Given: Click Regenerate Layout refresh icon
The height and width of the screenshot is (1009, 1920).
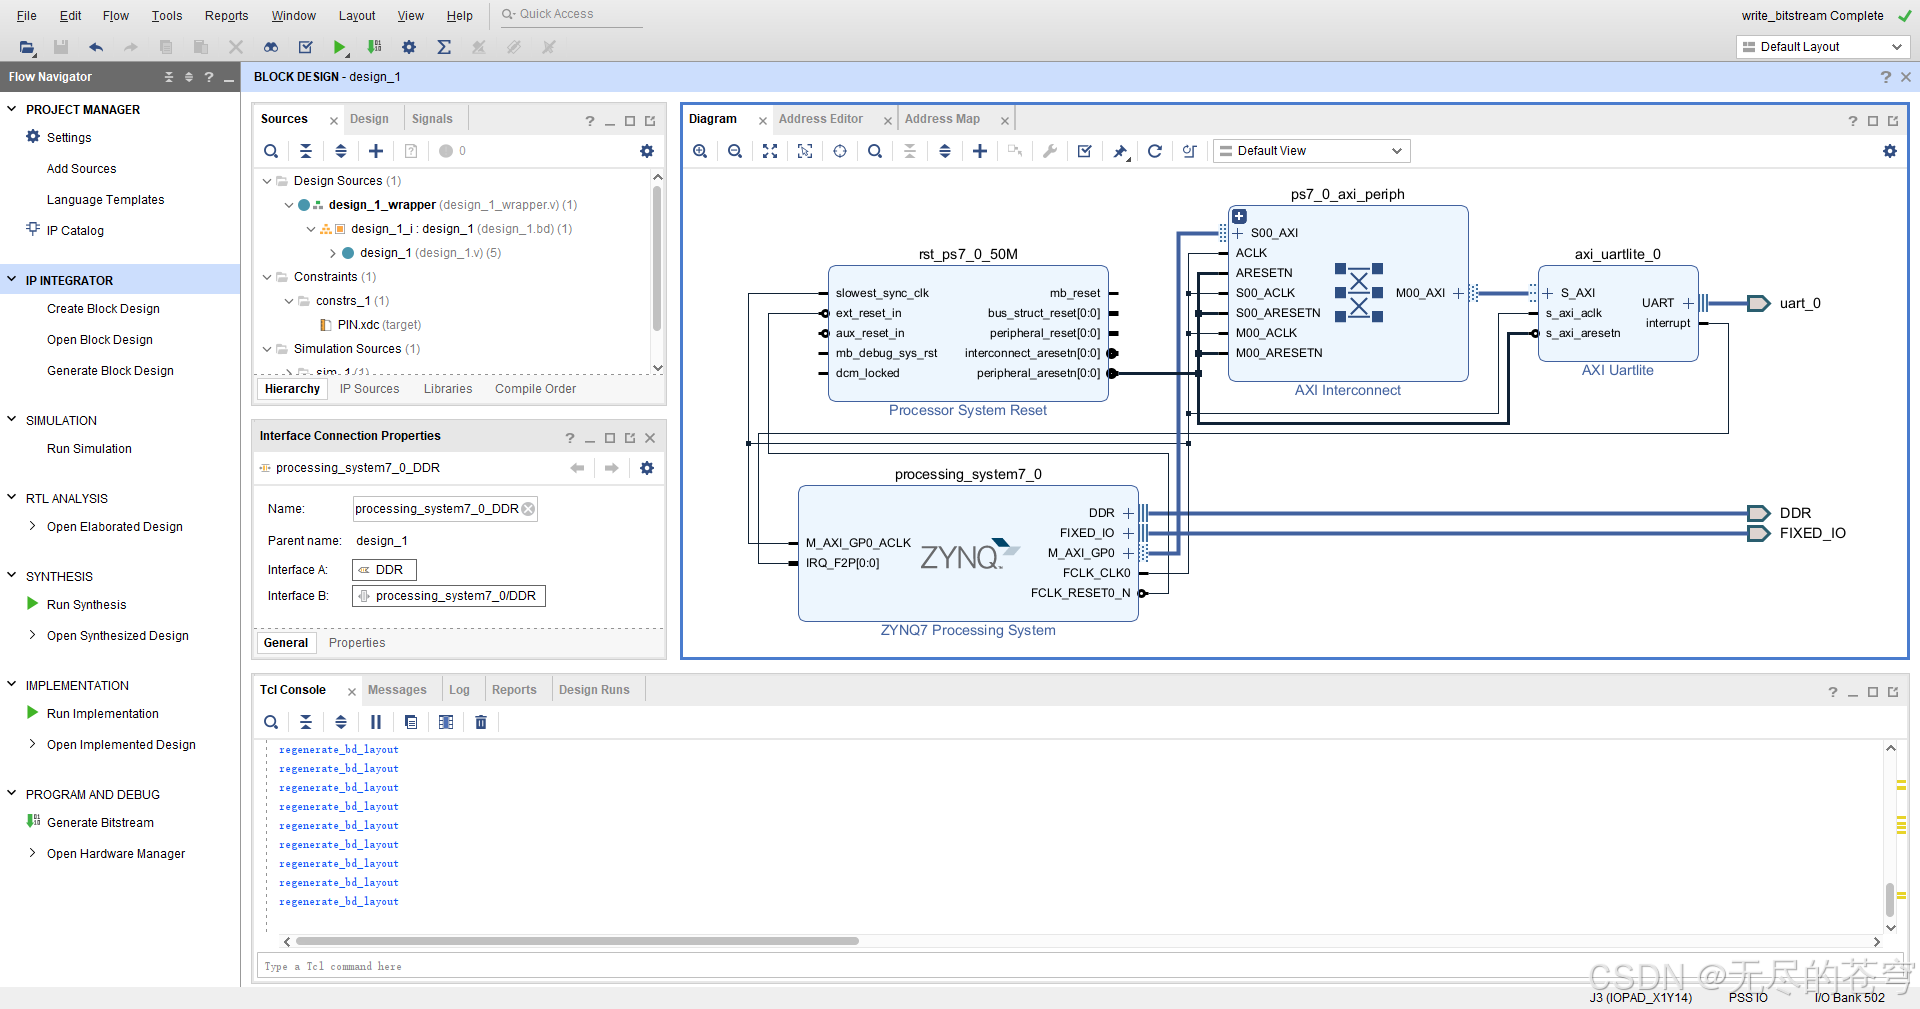Looking at the screenshot, I should click(1155, 151).
